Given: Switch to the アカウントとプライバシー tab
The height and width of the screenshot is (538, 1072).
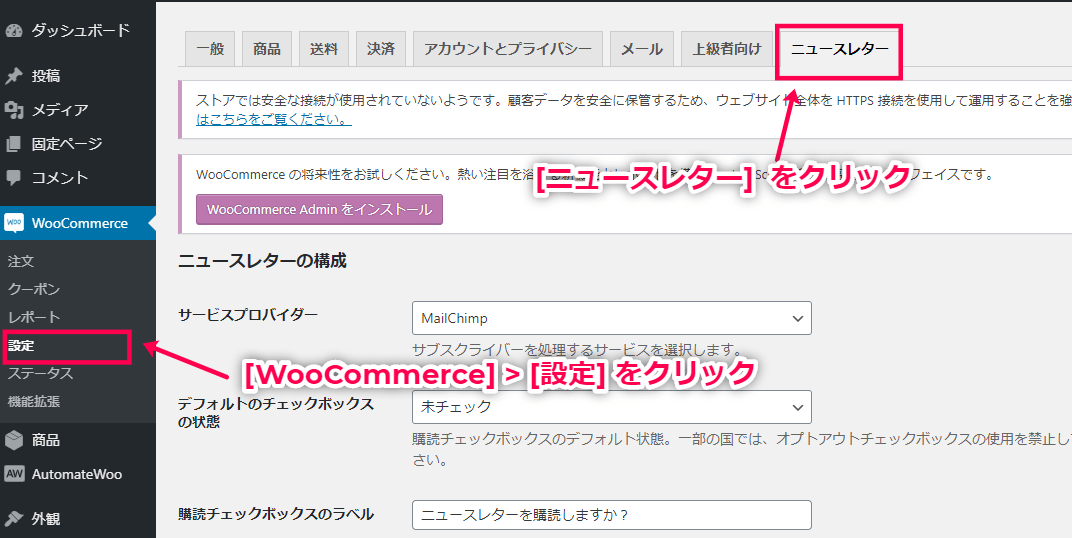Looking at the screenshot, I should (507, 49).
